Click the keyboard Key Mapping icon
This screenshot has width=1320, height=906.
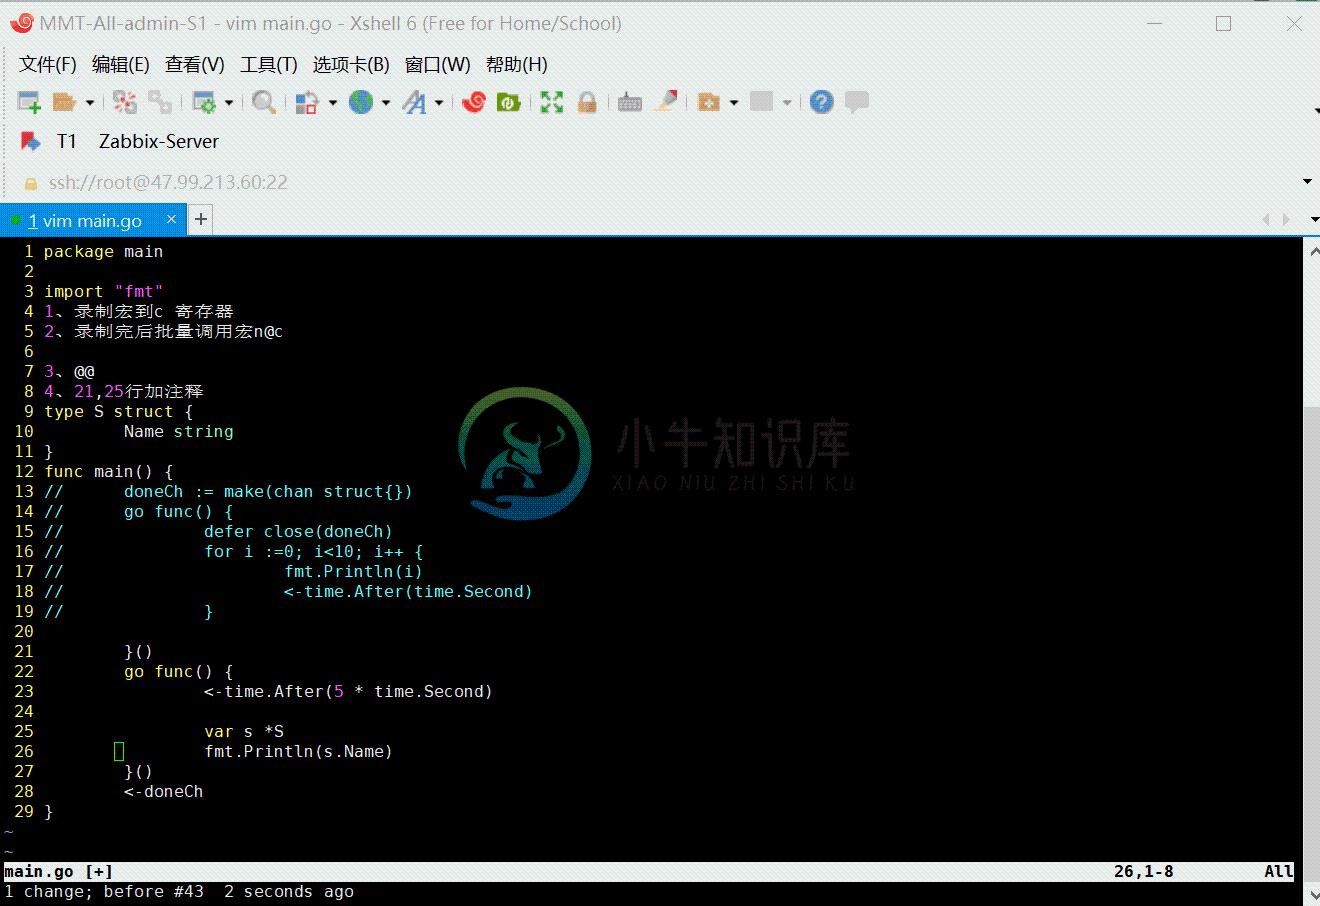pos(630,102)
